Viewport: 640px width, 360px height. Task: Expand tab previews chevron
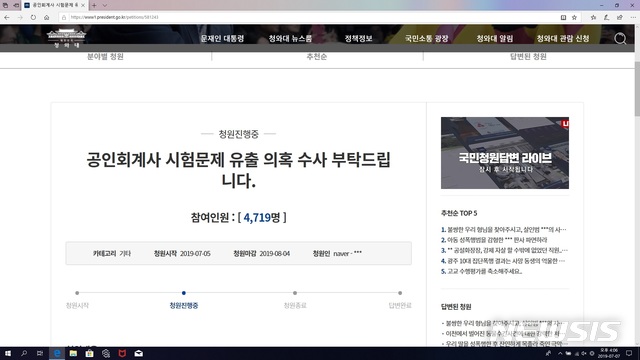click(105, 5)
